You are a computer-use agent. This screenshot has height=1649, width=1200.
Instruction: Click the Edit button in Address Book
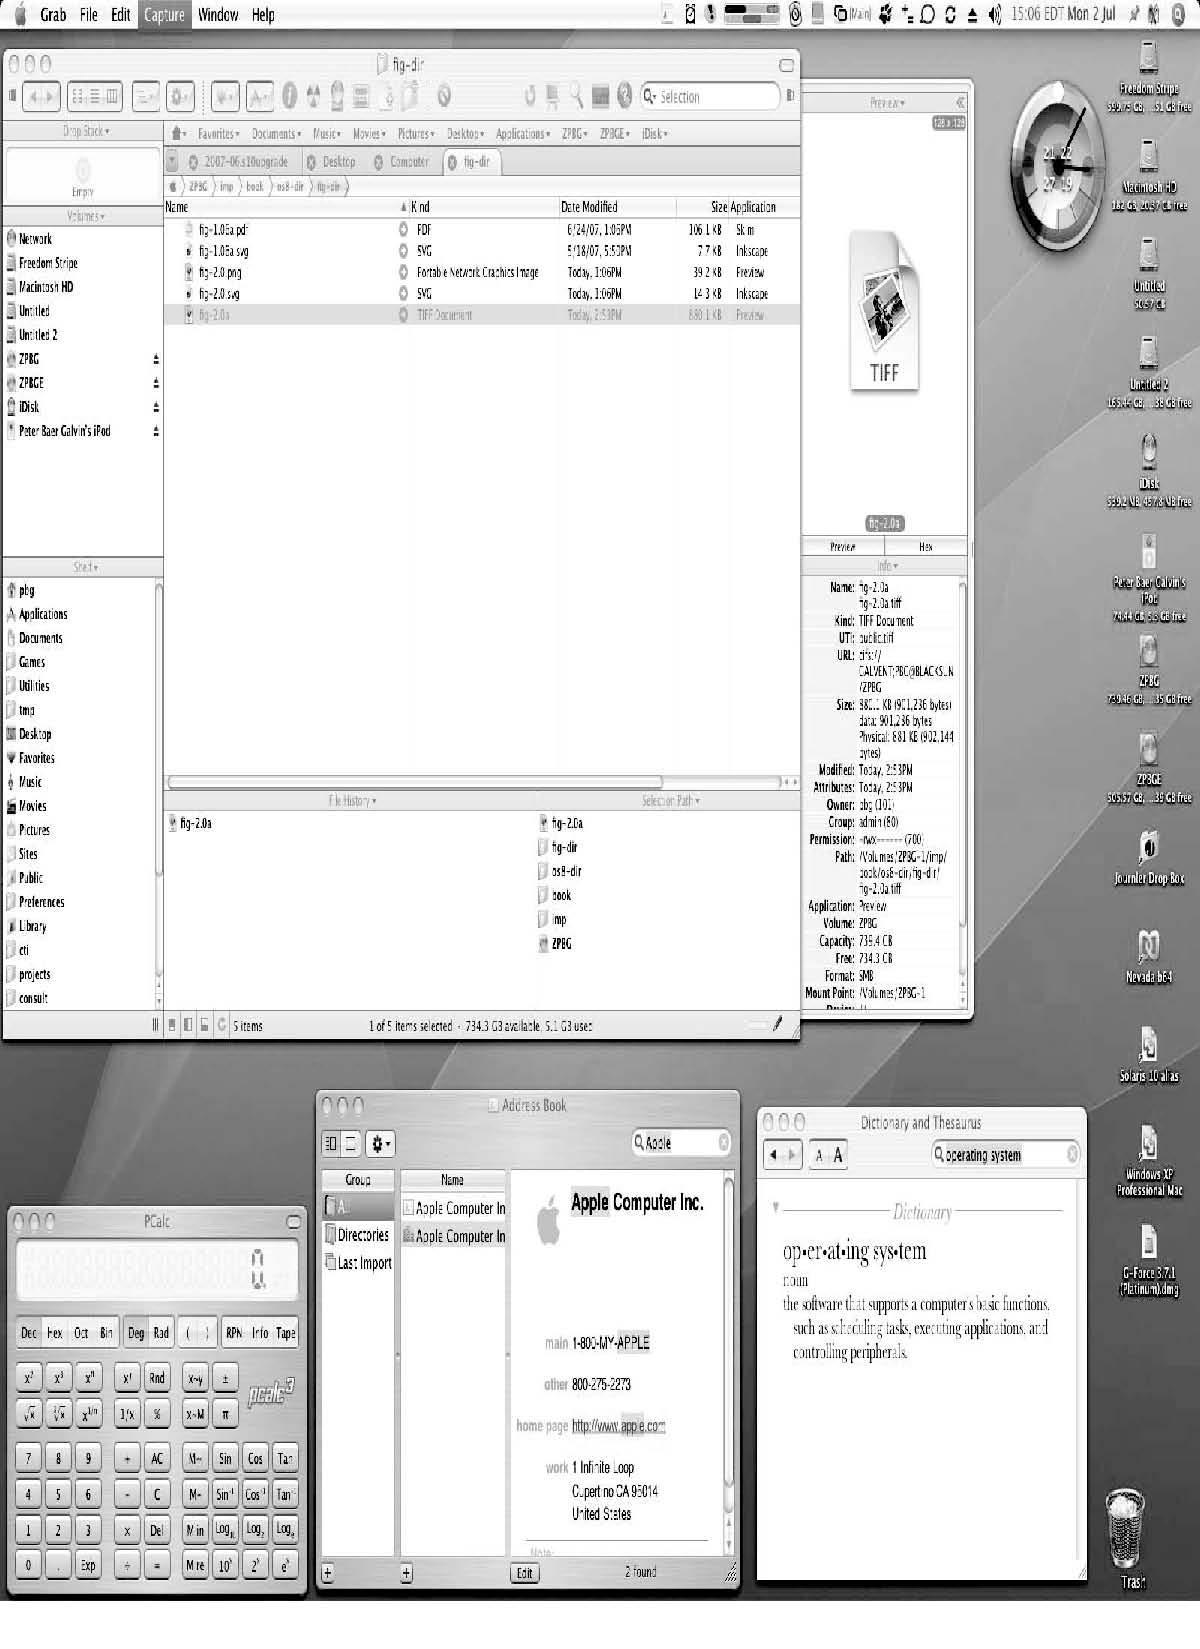click(524, 1572)
